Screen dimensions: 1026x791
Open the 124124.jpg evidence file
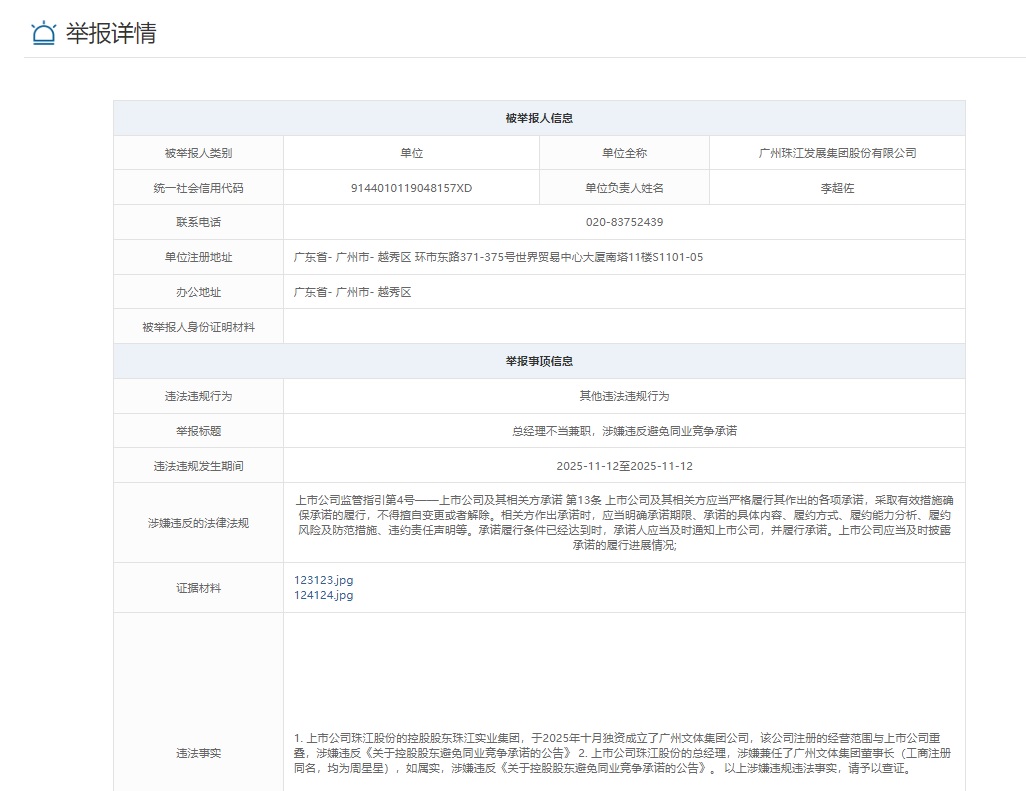point(323,595)
